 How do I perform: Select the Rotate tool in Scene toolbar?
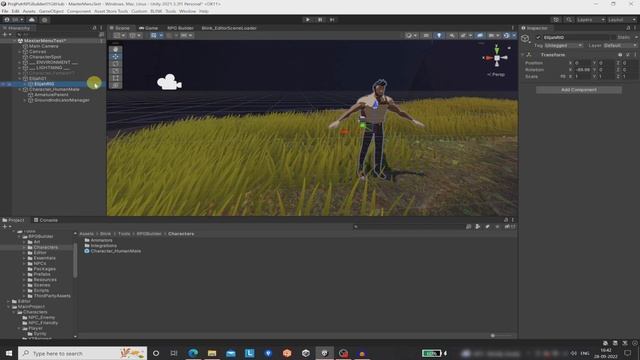(x=116, y=64)
